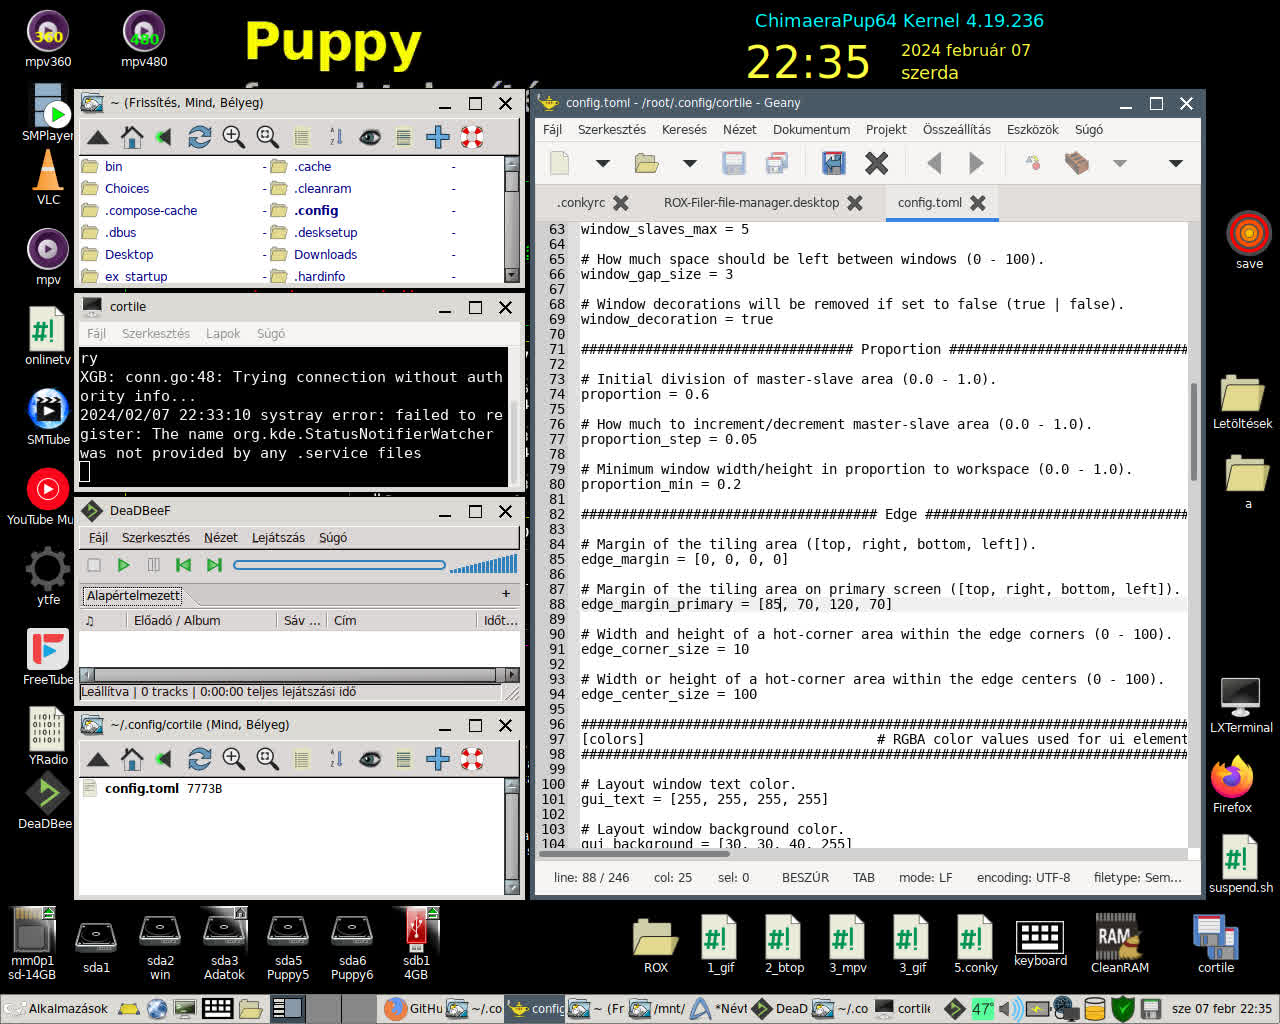Select config.toml file in lower ROX-Filer window
This screenshot has height=1024, width=1280.
142,789
